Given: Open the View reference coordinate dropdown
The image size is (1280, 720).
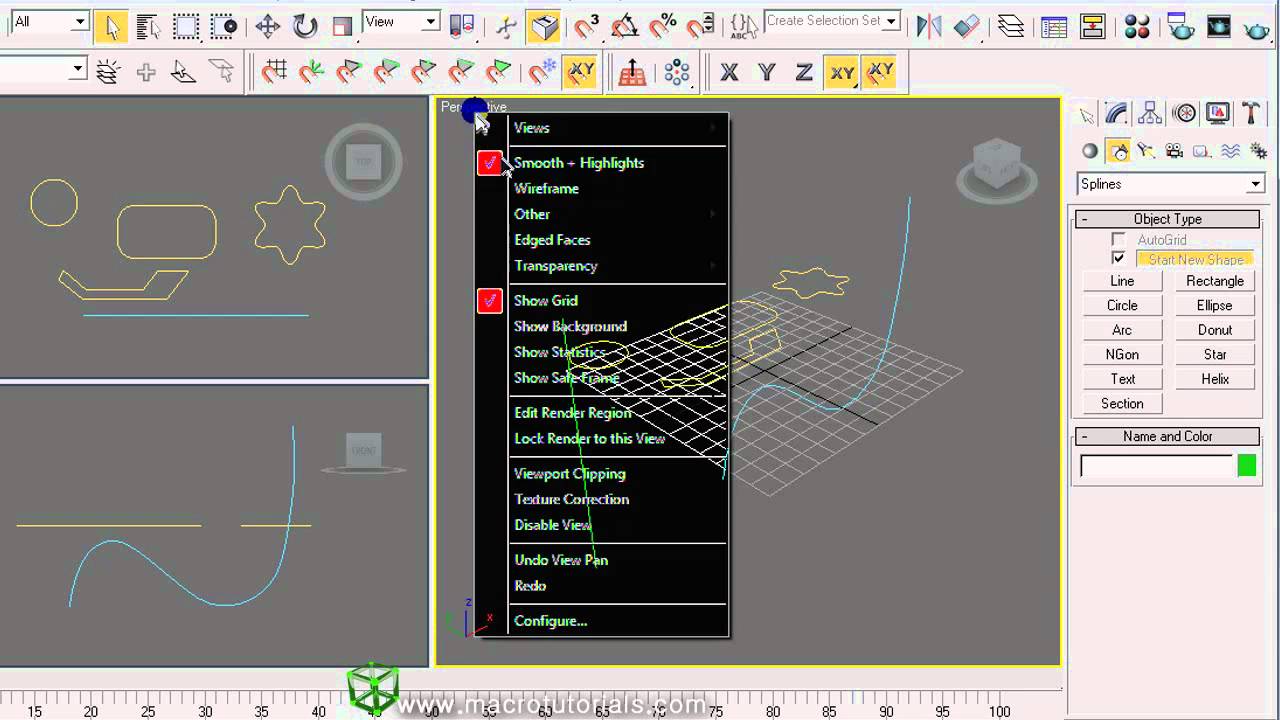Looking at the screenshot, I should point(401,21).
